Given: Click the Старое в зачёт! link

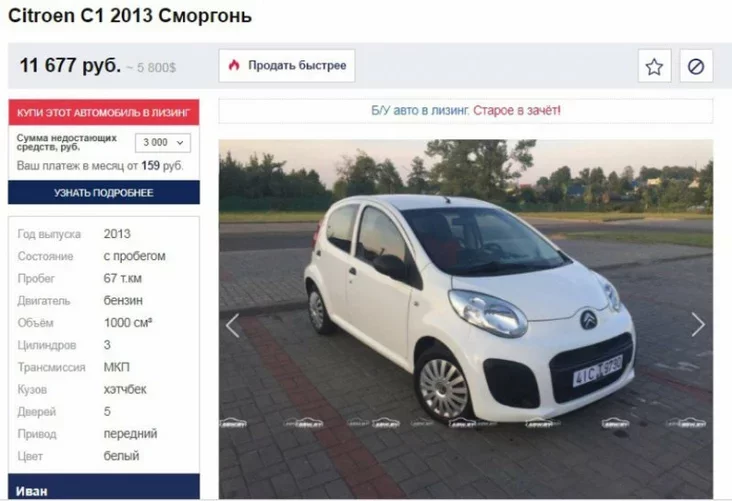Looking at the screenshot, I should click(517, 111).
